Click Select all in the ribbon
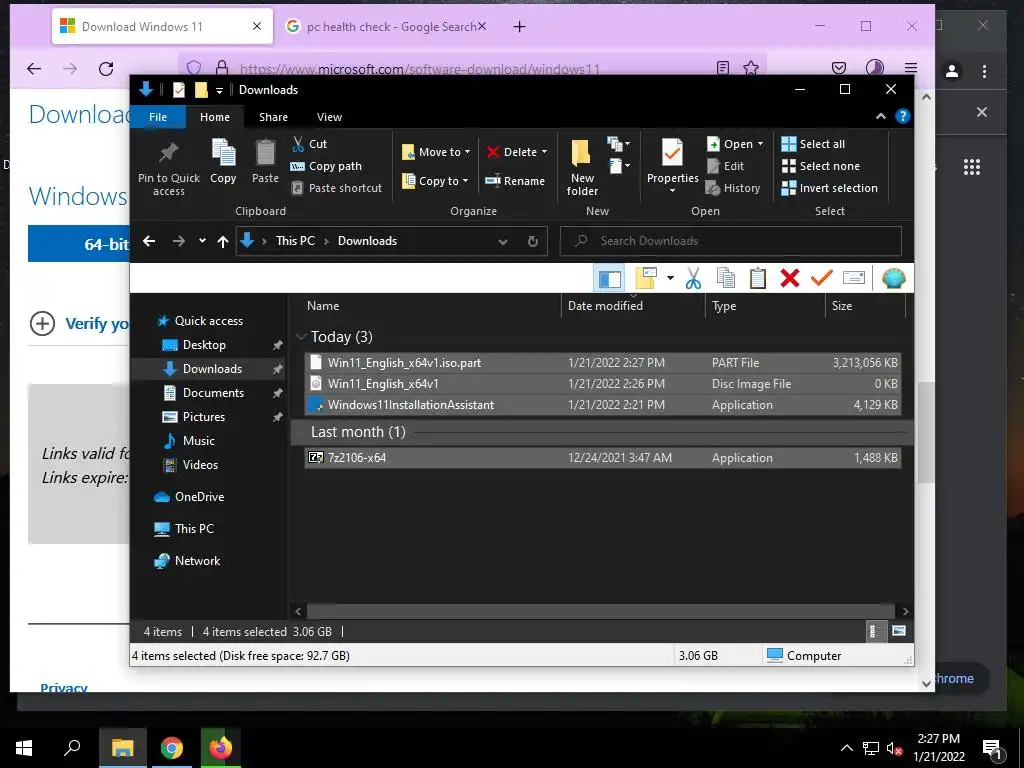This screenshot has height=768, width=1024. click(813, 144)
